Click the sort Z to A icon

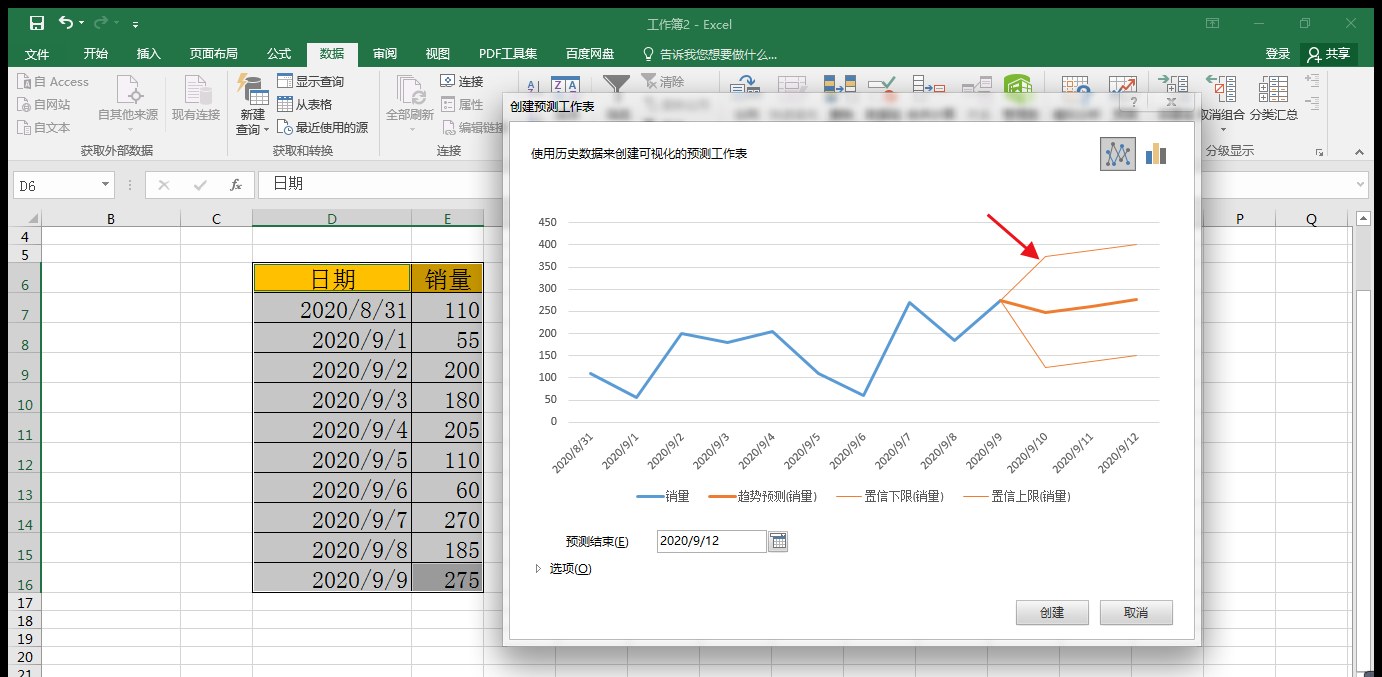point(565,86)
